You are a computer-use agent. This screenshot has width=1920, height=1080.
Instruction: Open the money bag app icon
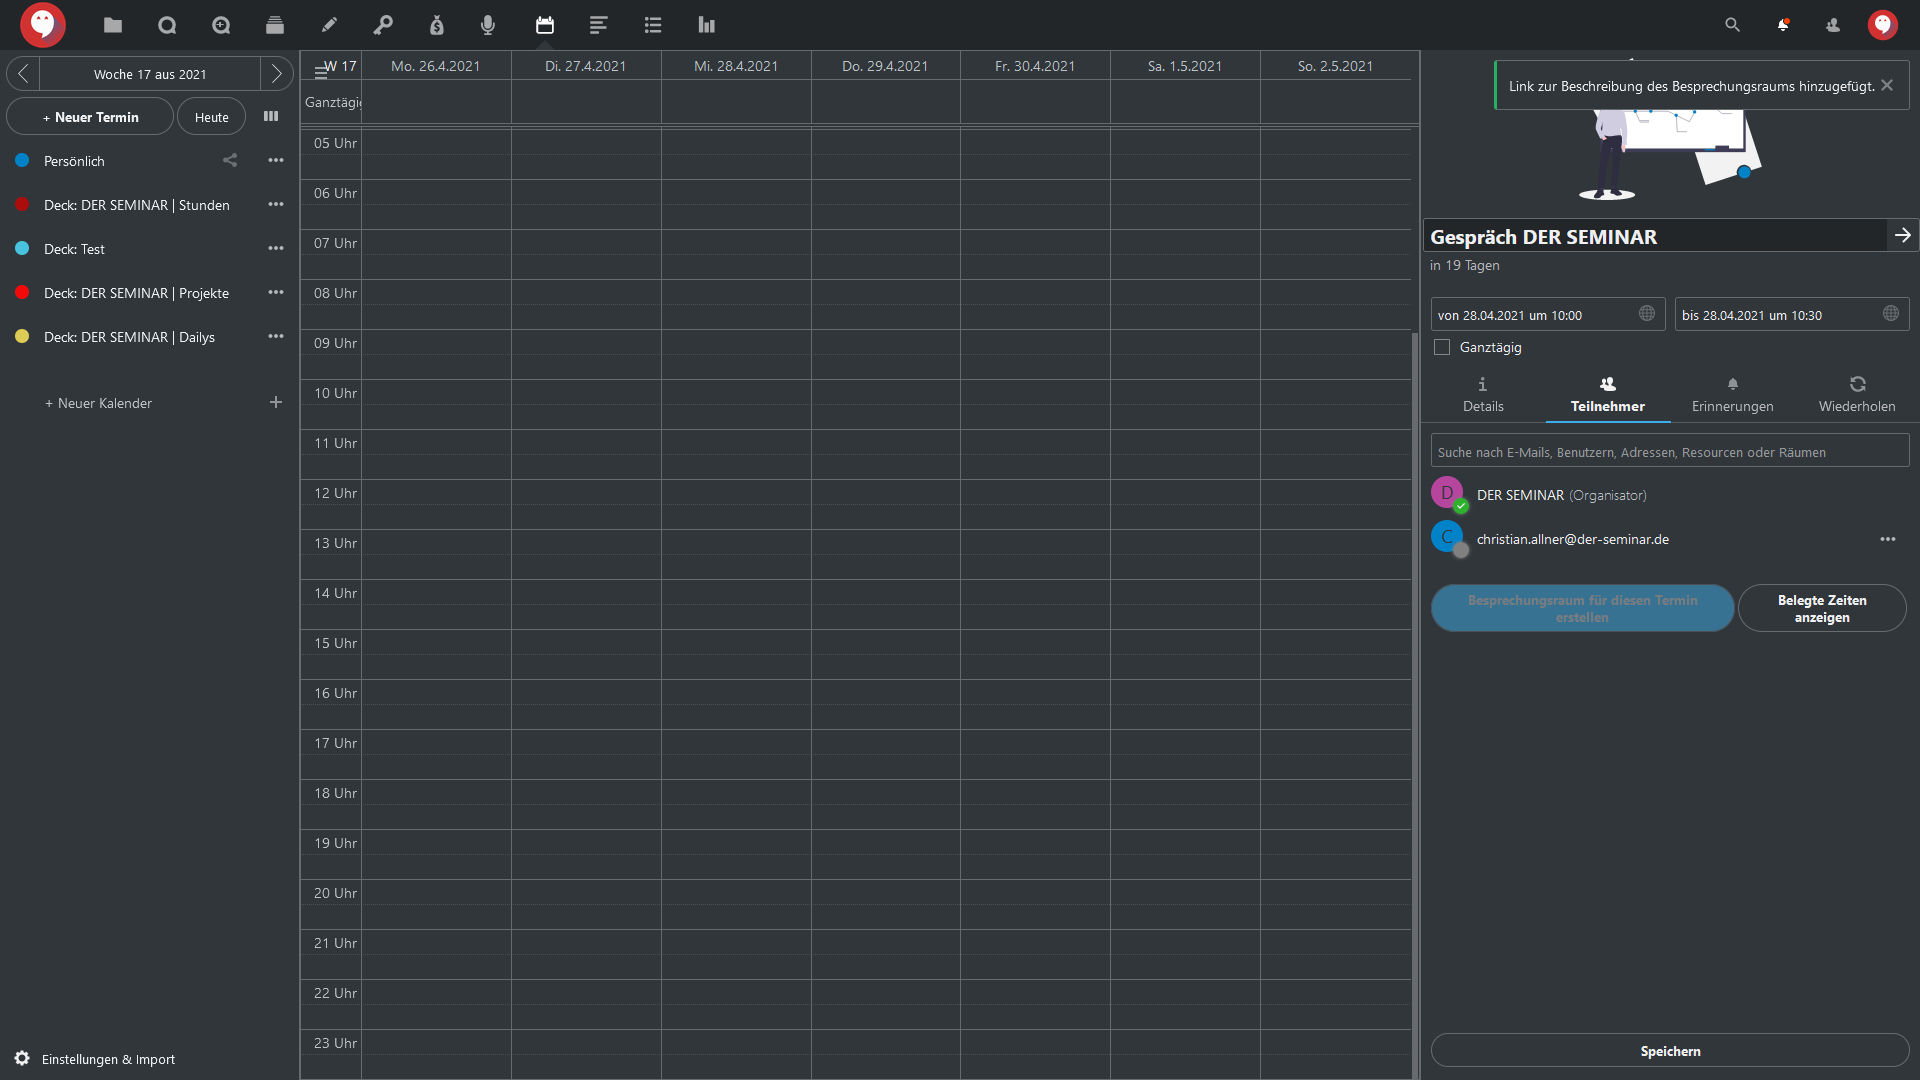pos(437,25)
